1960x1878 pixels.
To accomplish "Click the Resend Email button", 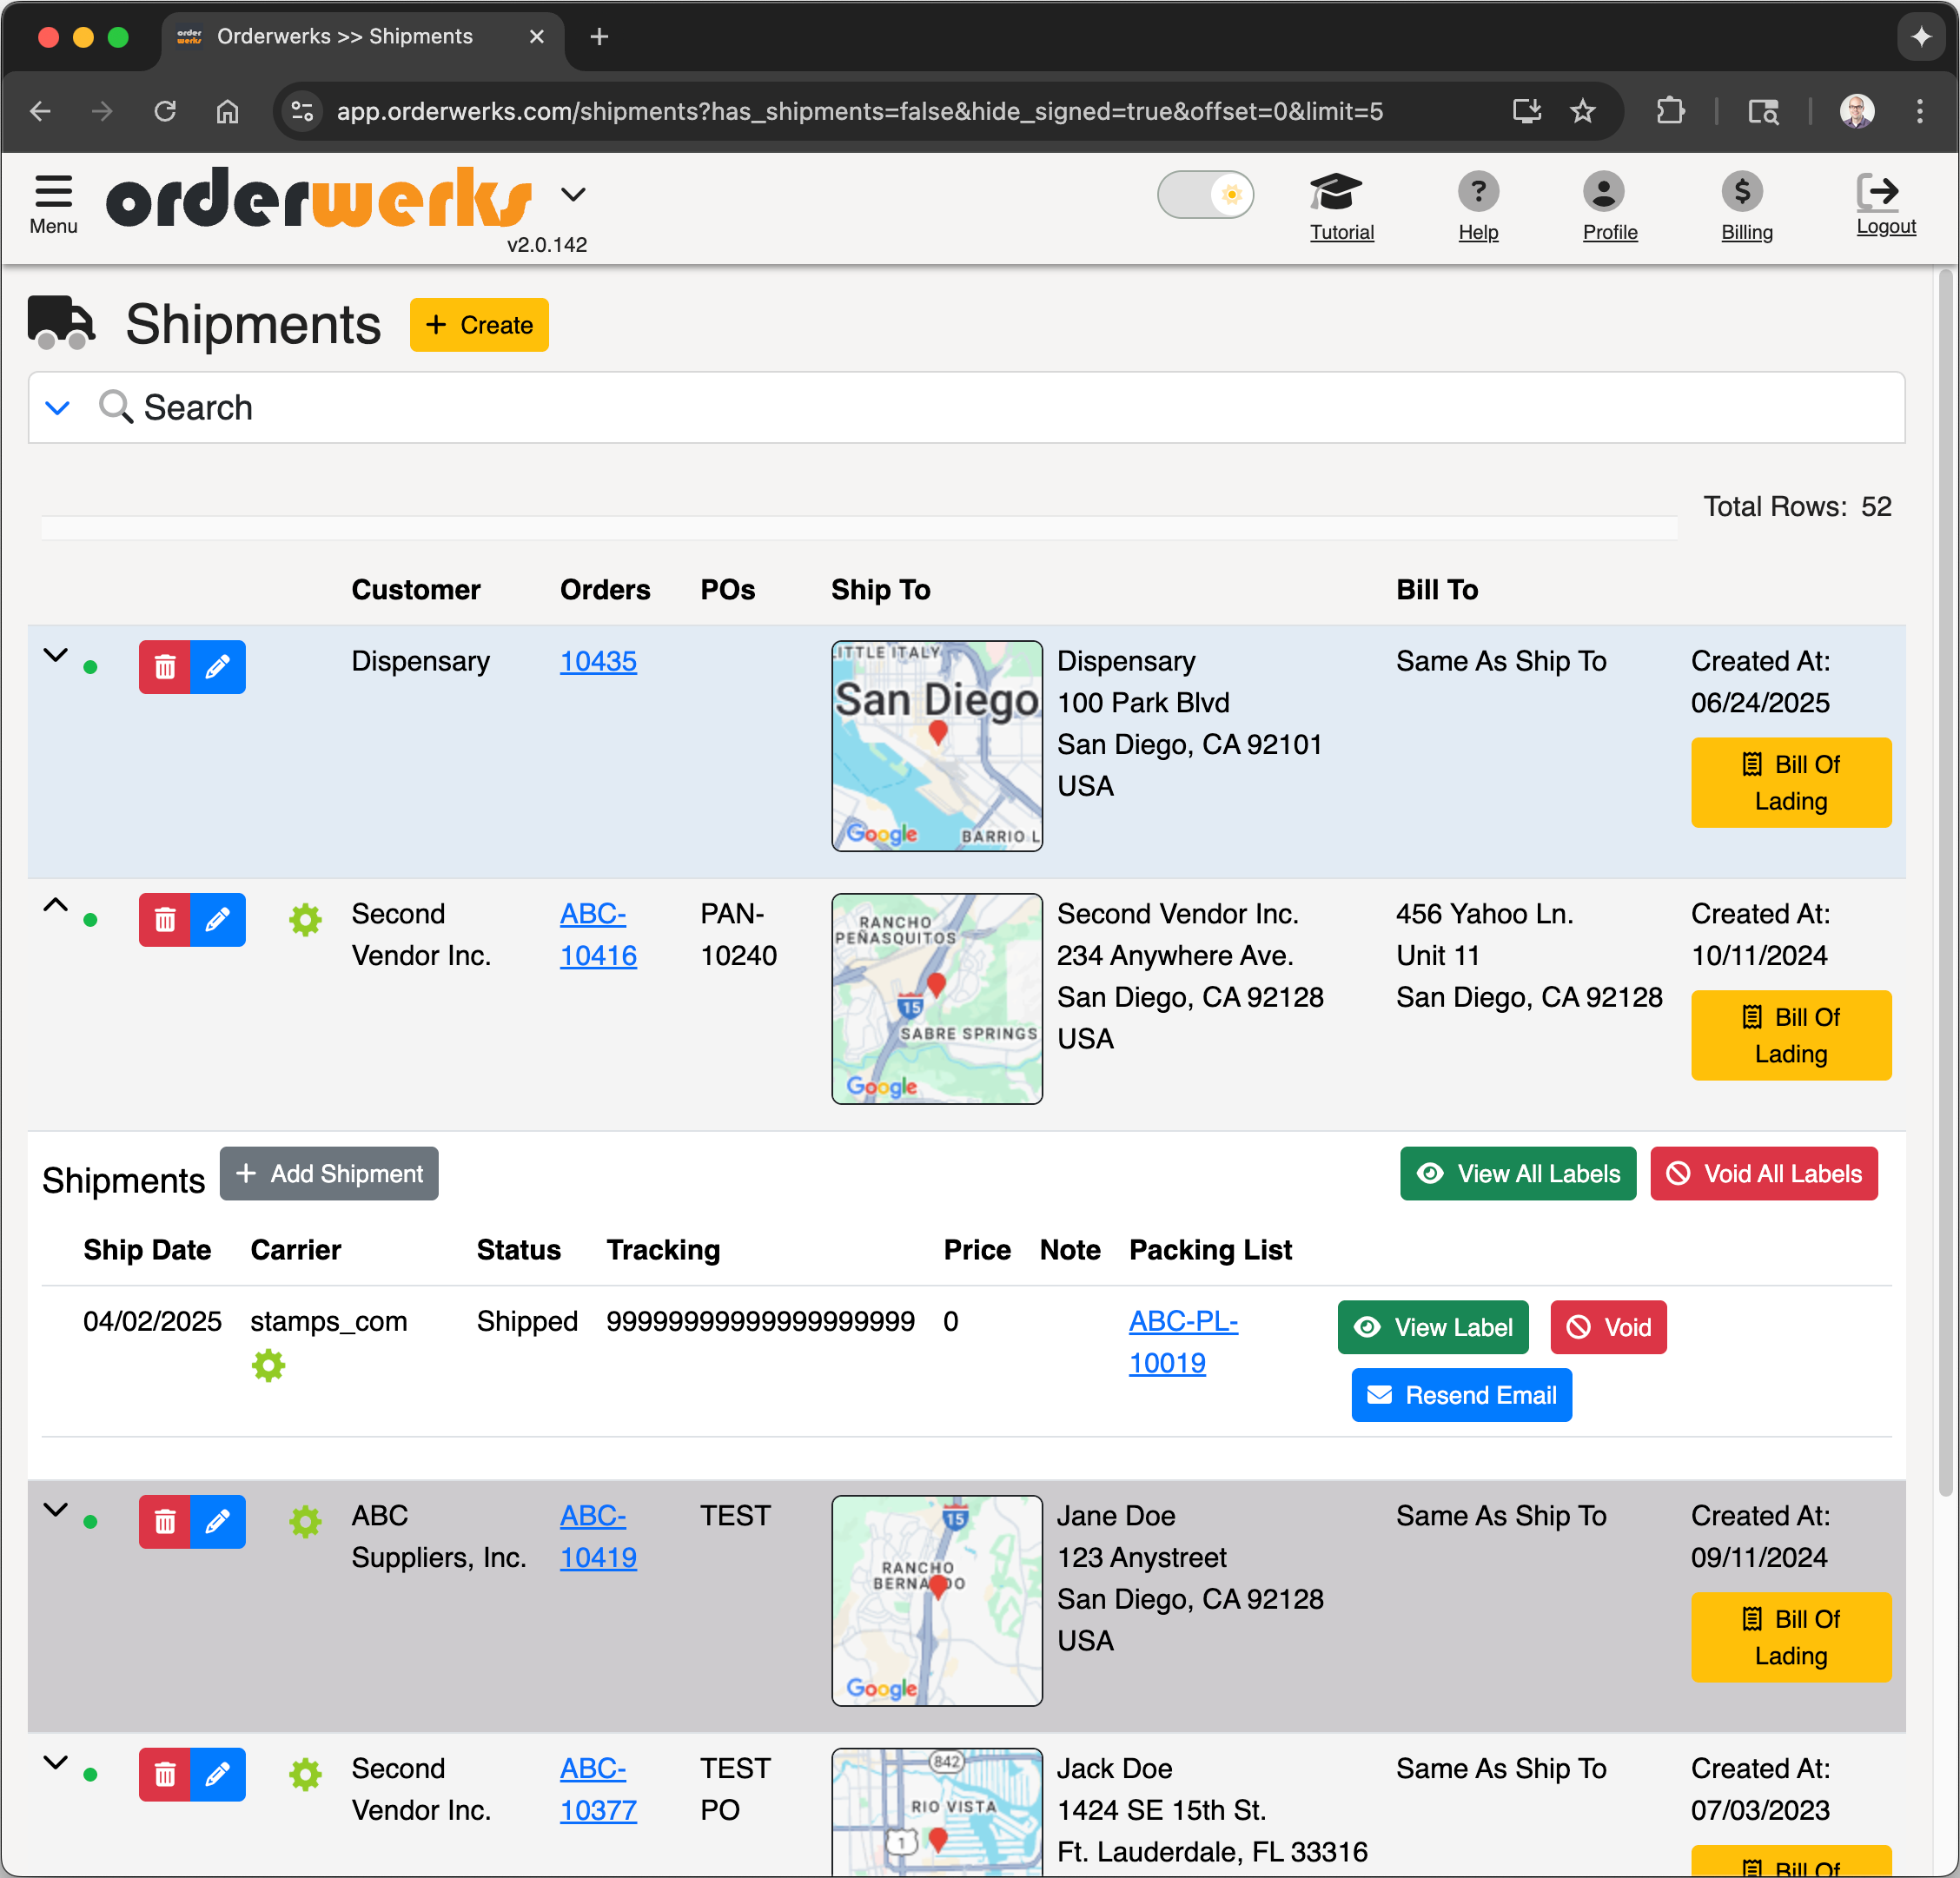I will click(1461, 1395).
